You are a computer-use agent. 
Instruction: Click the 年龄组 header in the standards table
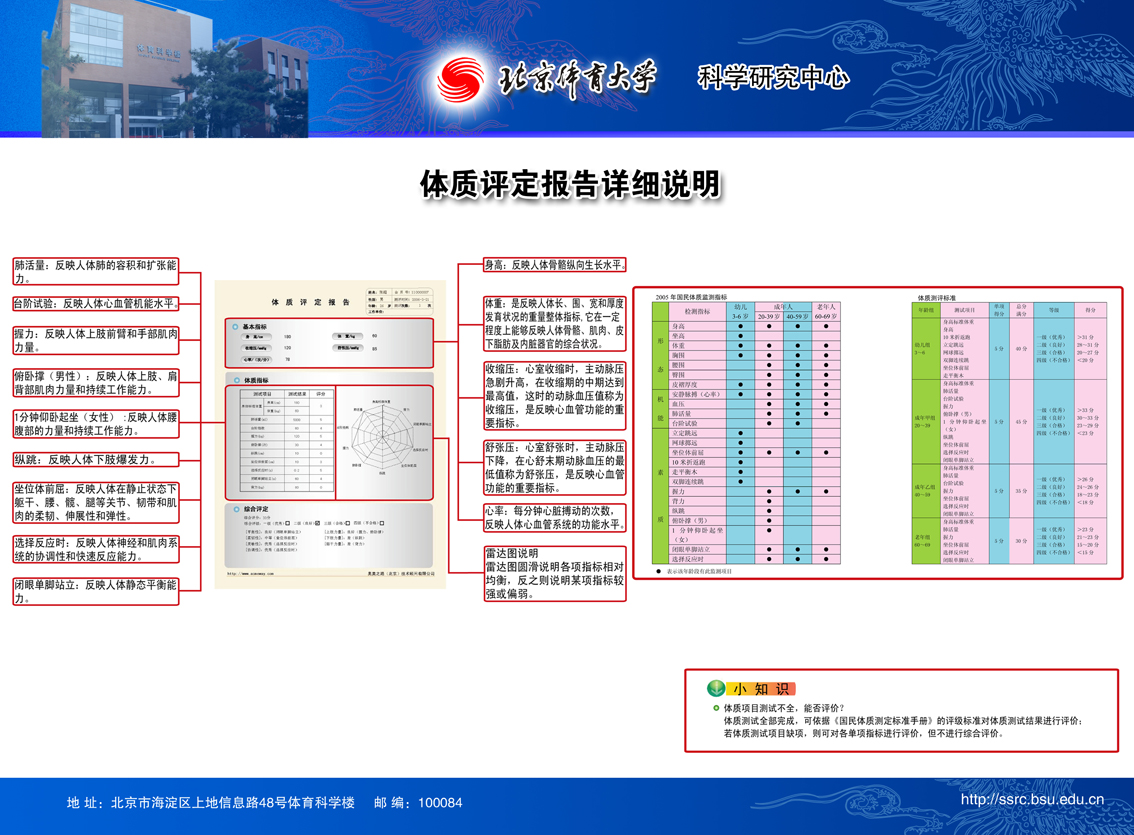point(926,310)
